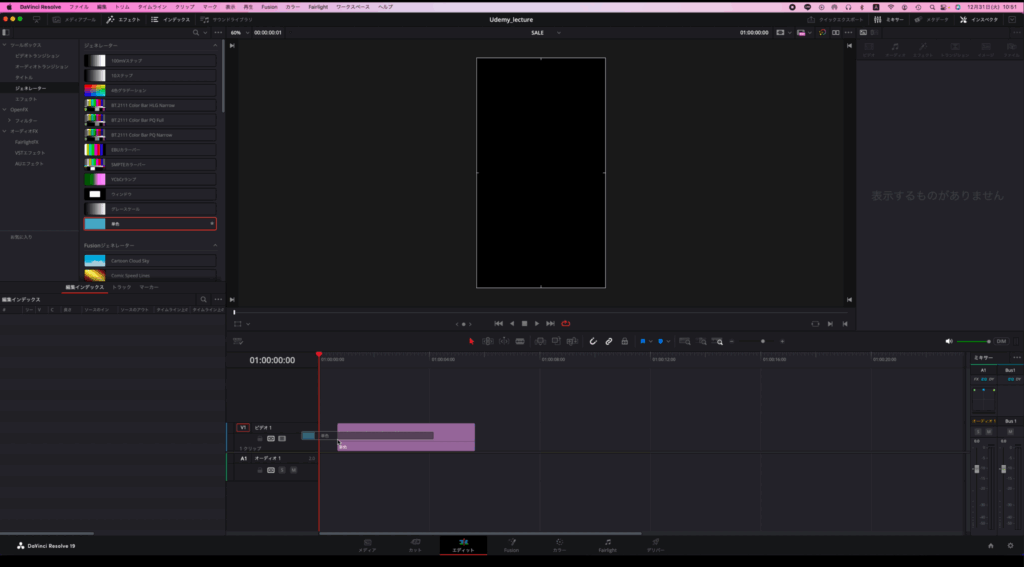Open the Inspector panel
The width and height of the screenshot is (1024, 567).
(980, 19)
